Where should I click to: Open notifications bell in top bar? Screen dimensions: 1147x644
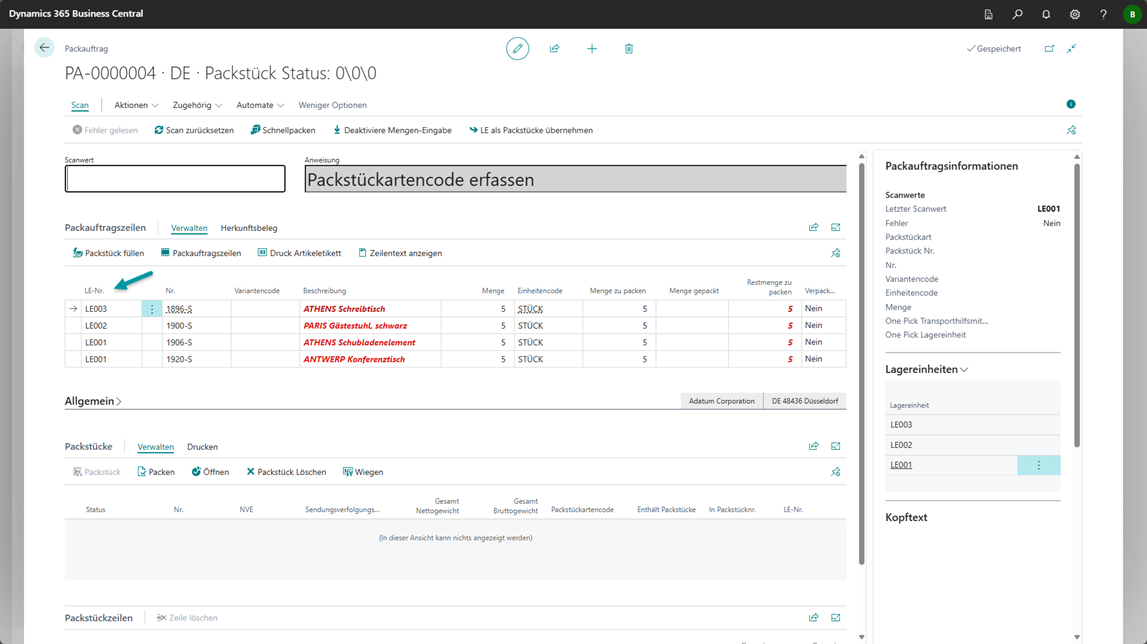[x=1046, y=14]
